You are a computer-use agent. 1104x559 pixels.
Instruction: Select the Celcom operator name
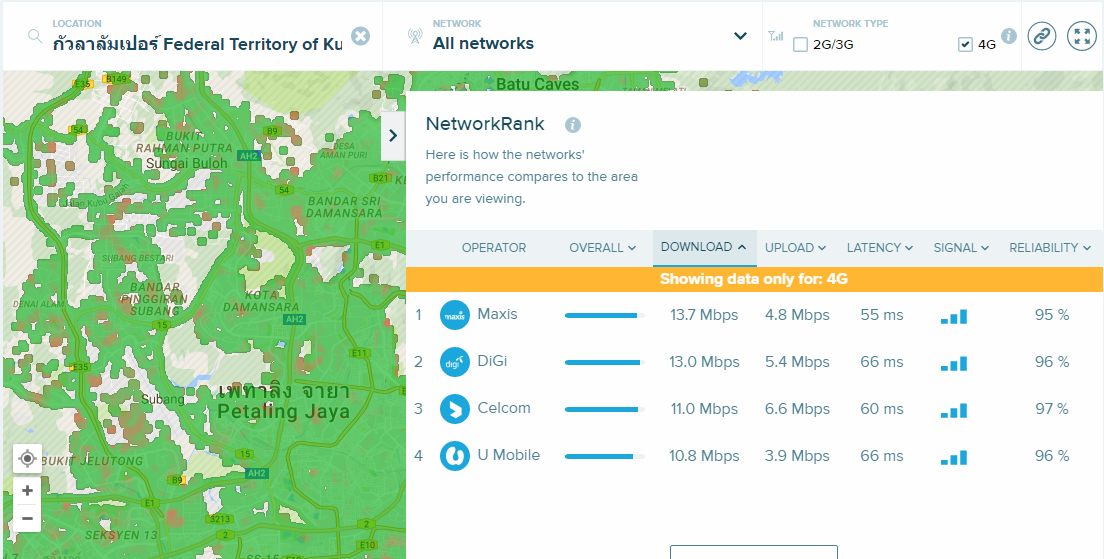pyautogui.click(x=504, y=408)
